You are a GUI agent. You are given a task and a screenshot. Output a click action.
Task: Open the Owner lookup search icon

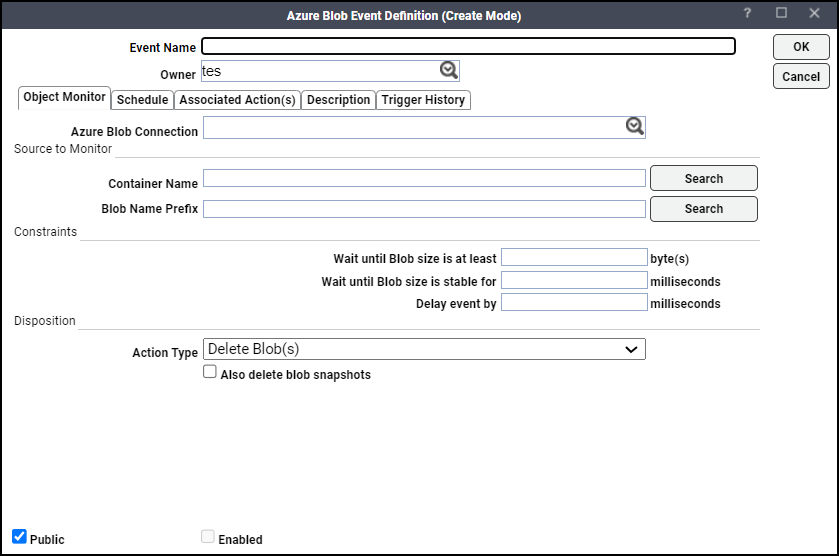click(x=448, y=70)
